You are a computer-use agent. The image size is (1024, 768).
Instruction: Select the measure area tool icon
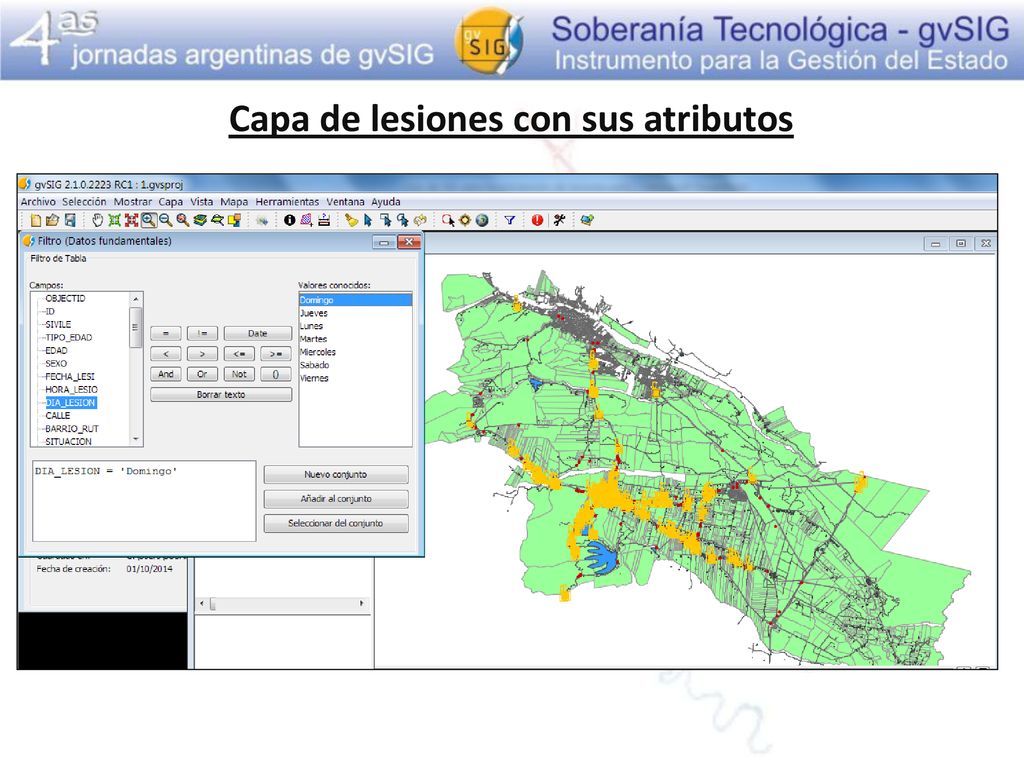pos(306,220)
